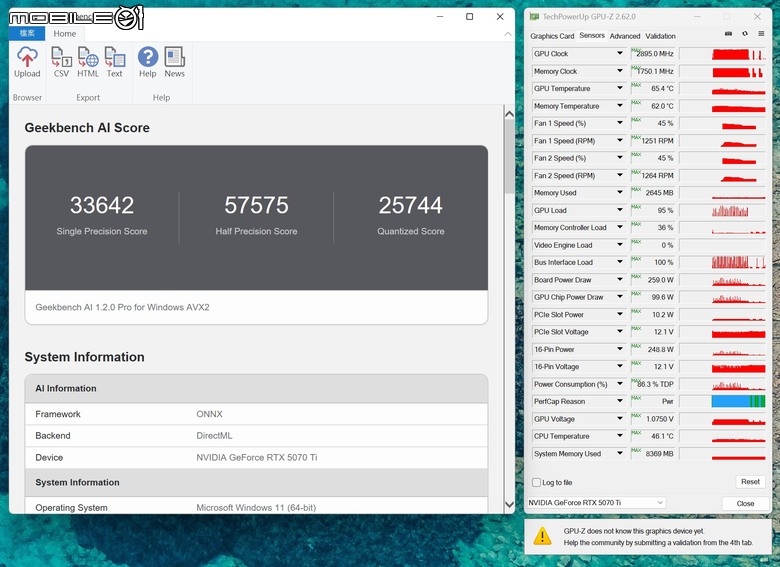
Task: Click GPU-Z refresh icon
Action: (x=745, y=34)
